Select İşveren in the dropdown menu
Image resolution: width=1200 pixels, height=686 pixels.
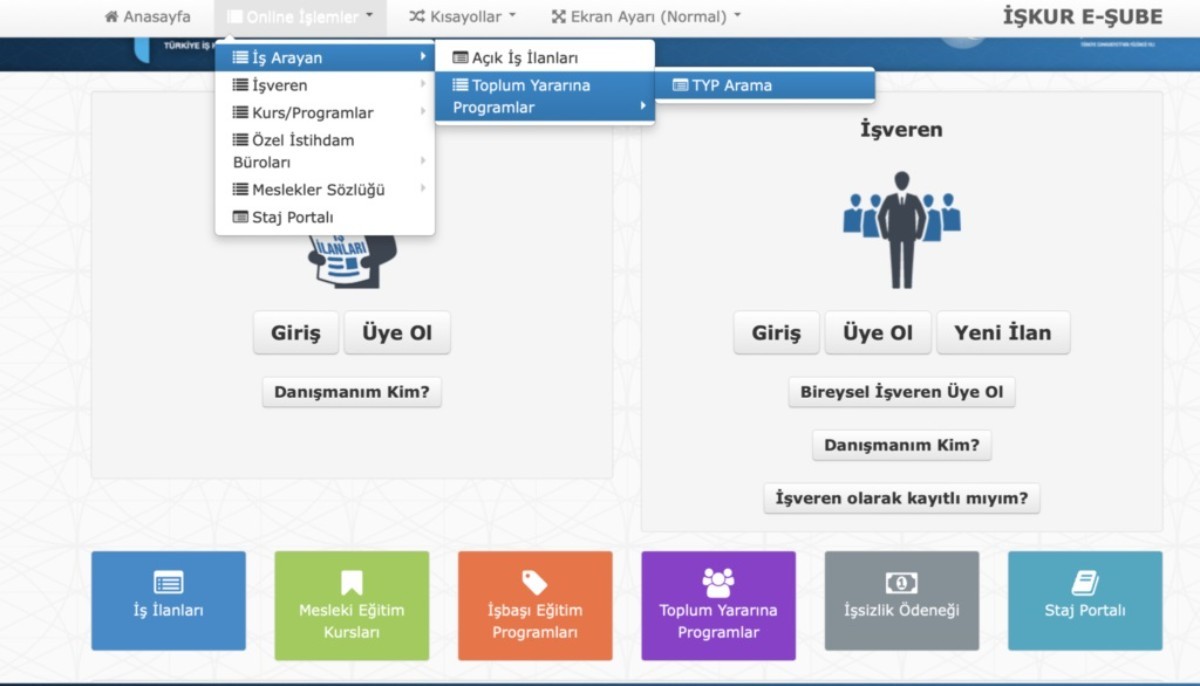[325, 85]
